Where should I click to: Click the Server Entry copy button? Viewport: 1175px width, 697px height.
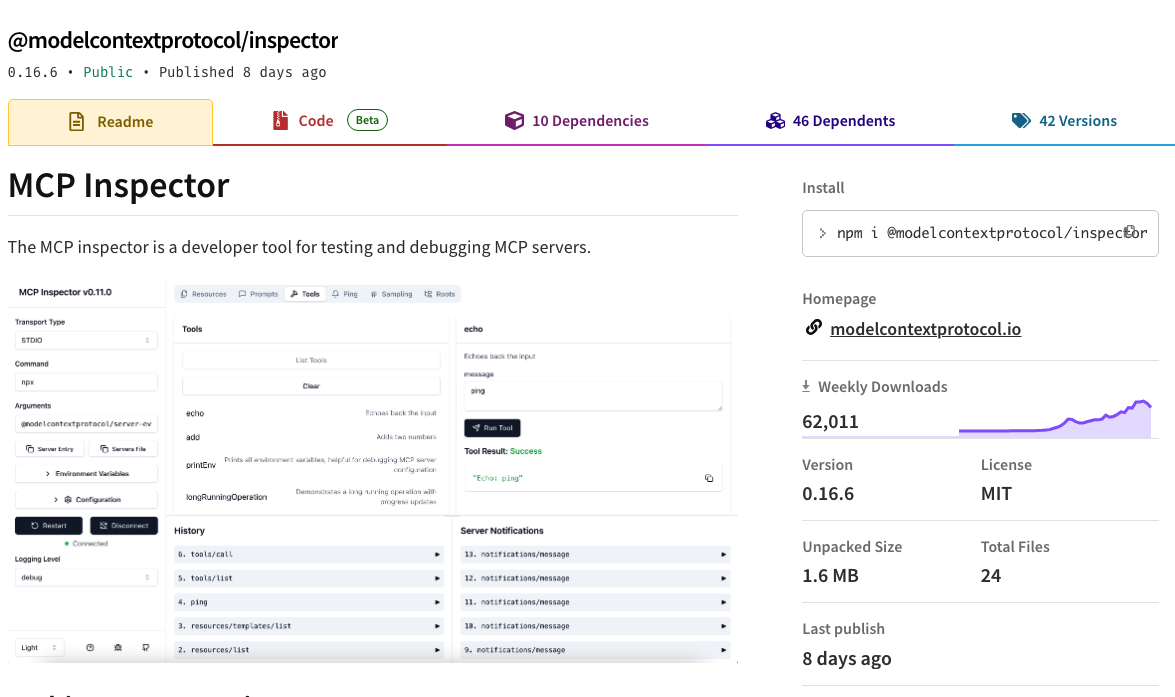click(49, 449)
